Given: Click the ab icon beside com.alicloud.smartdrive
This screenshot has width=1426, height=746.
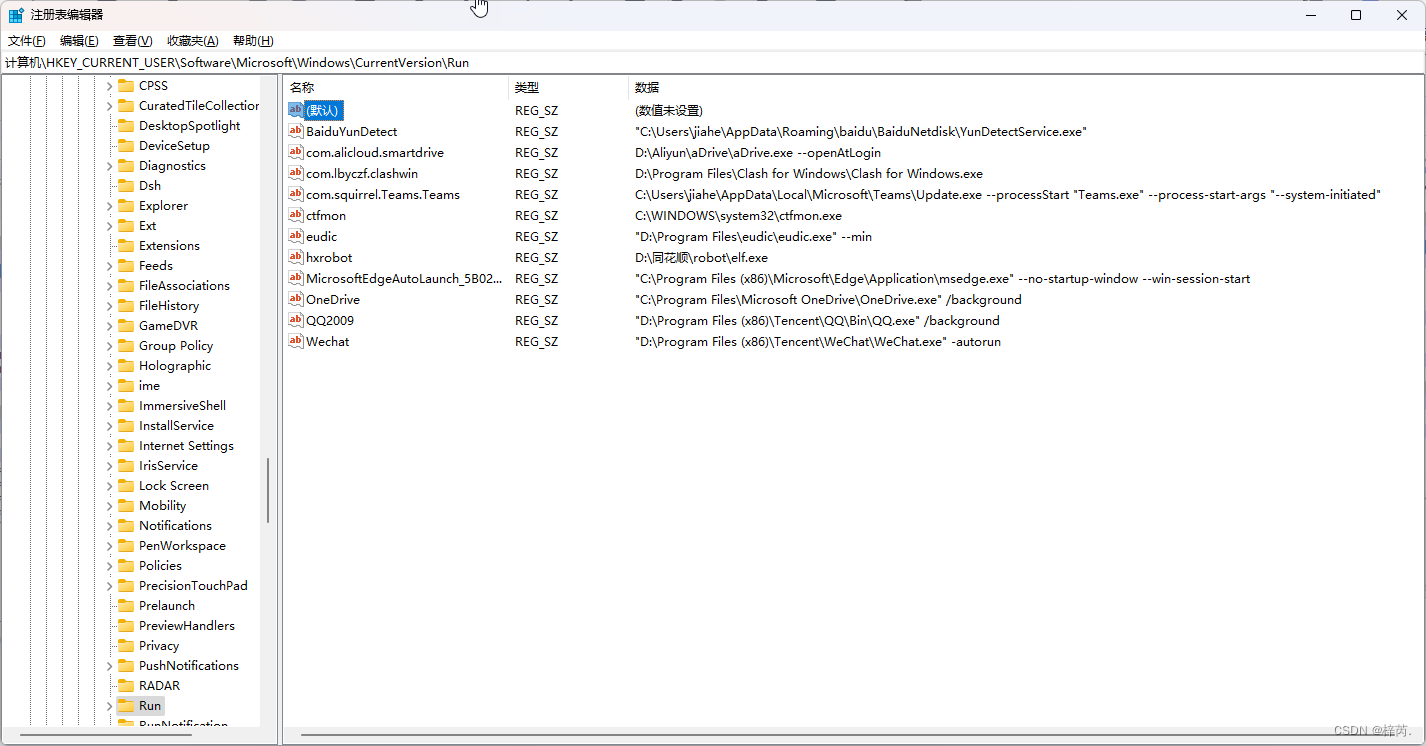Looking at the screenshot, I should 296,152.
